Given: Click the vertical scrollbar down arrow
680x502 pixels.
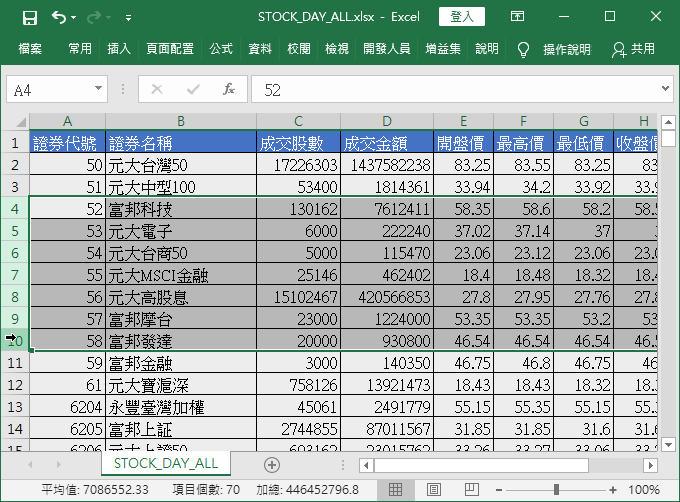Looking at the screenshot, I should (668, 444).
